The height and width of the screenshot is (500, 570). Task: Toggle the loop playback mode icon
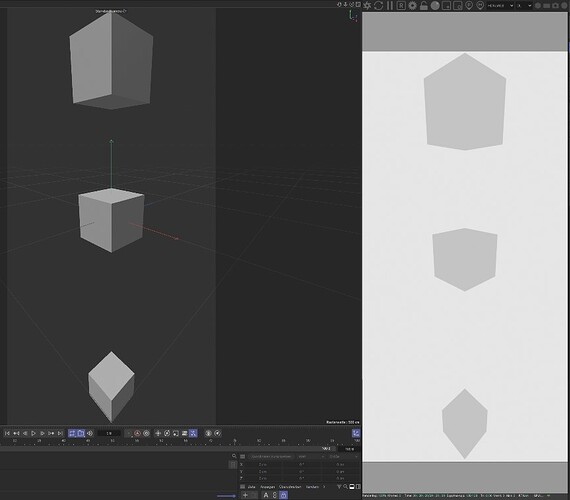click(x=72, y=433)
